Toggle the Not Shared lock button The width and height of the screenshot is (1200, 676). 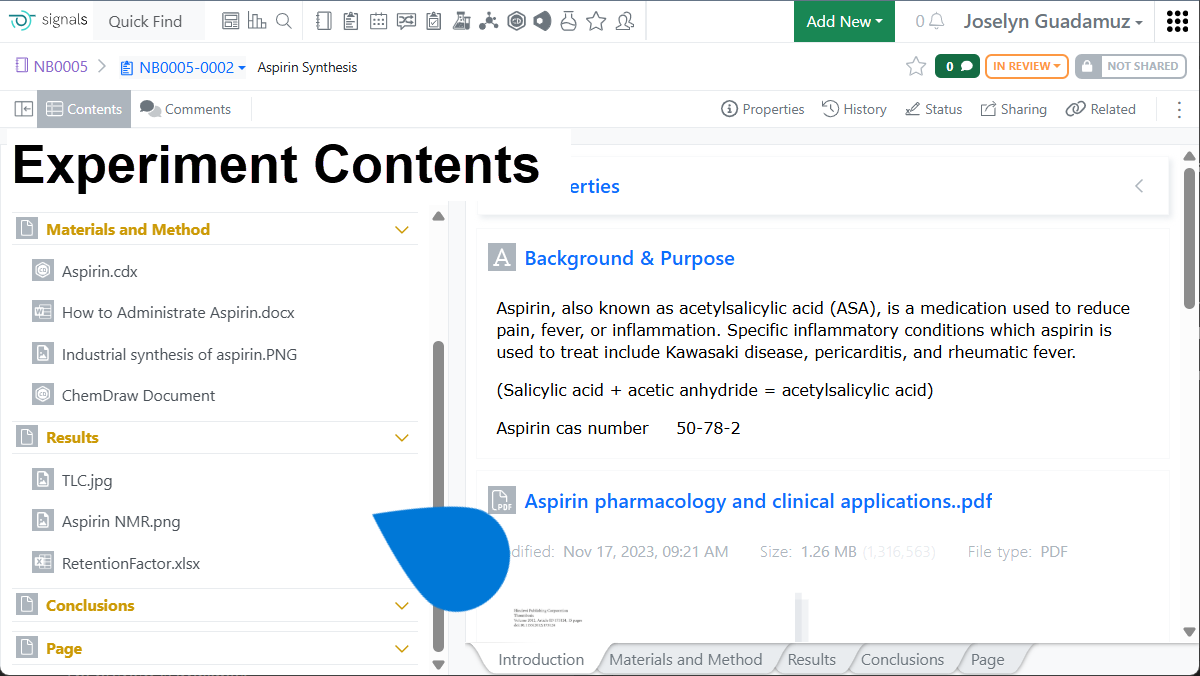pos(1130,67)
